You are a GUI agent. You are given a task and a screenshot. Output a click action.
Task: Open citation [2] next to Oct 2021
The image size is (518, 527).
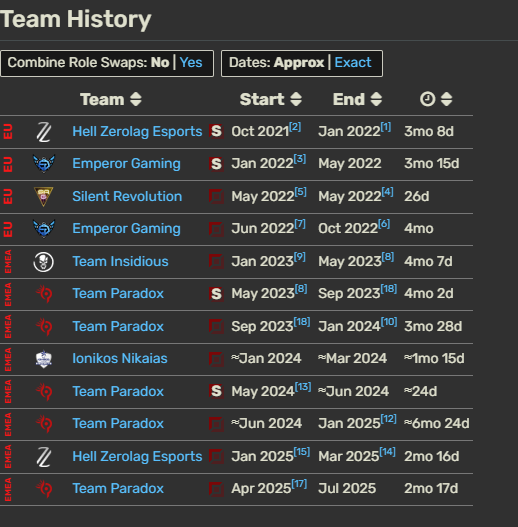click(x=295, y=127)
